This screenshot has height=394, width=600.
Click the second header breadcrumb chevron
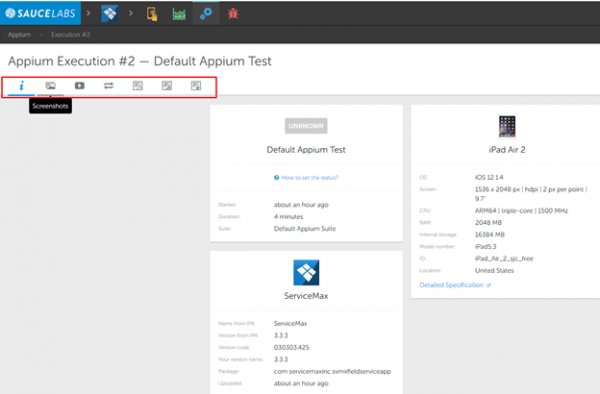click(x=131, y=13)
